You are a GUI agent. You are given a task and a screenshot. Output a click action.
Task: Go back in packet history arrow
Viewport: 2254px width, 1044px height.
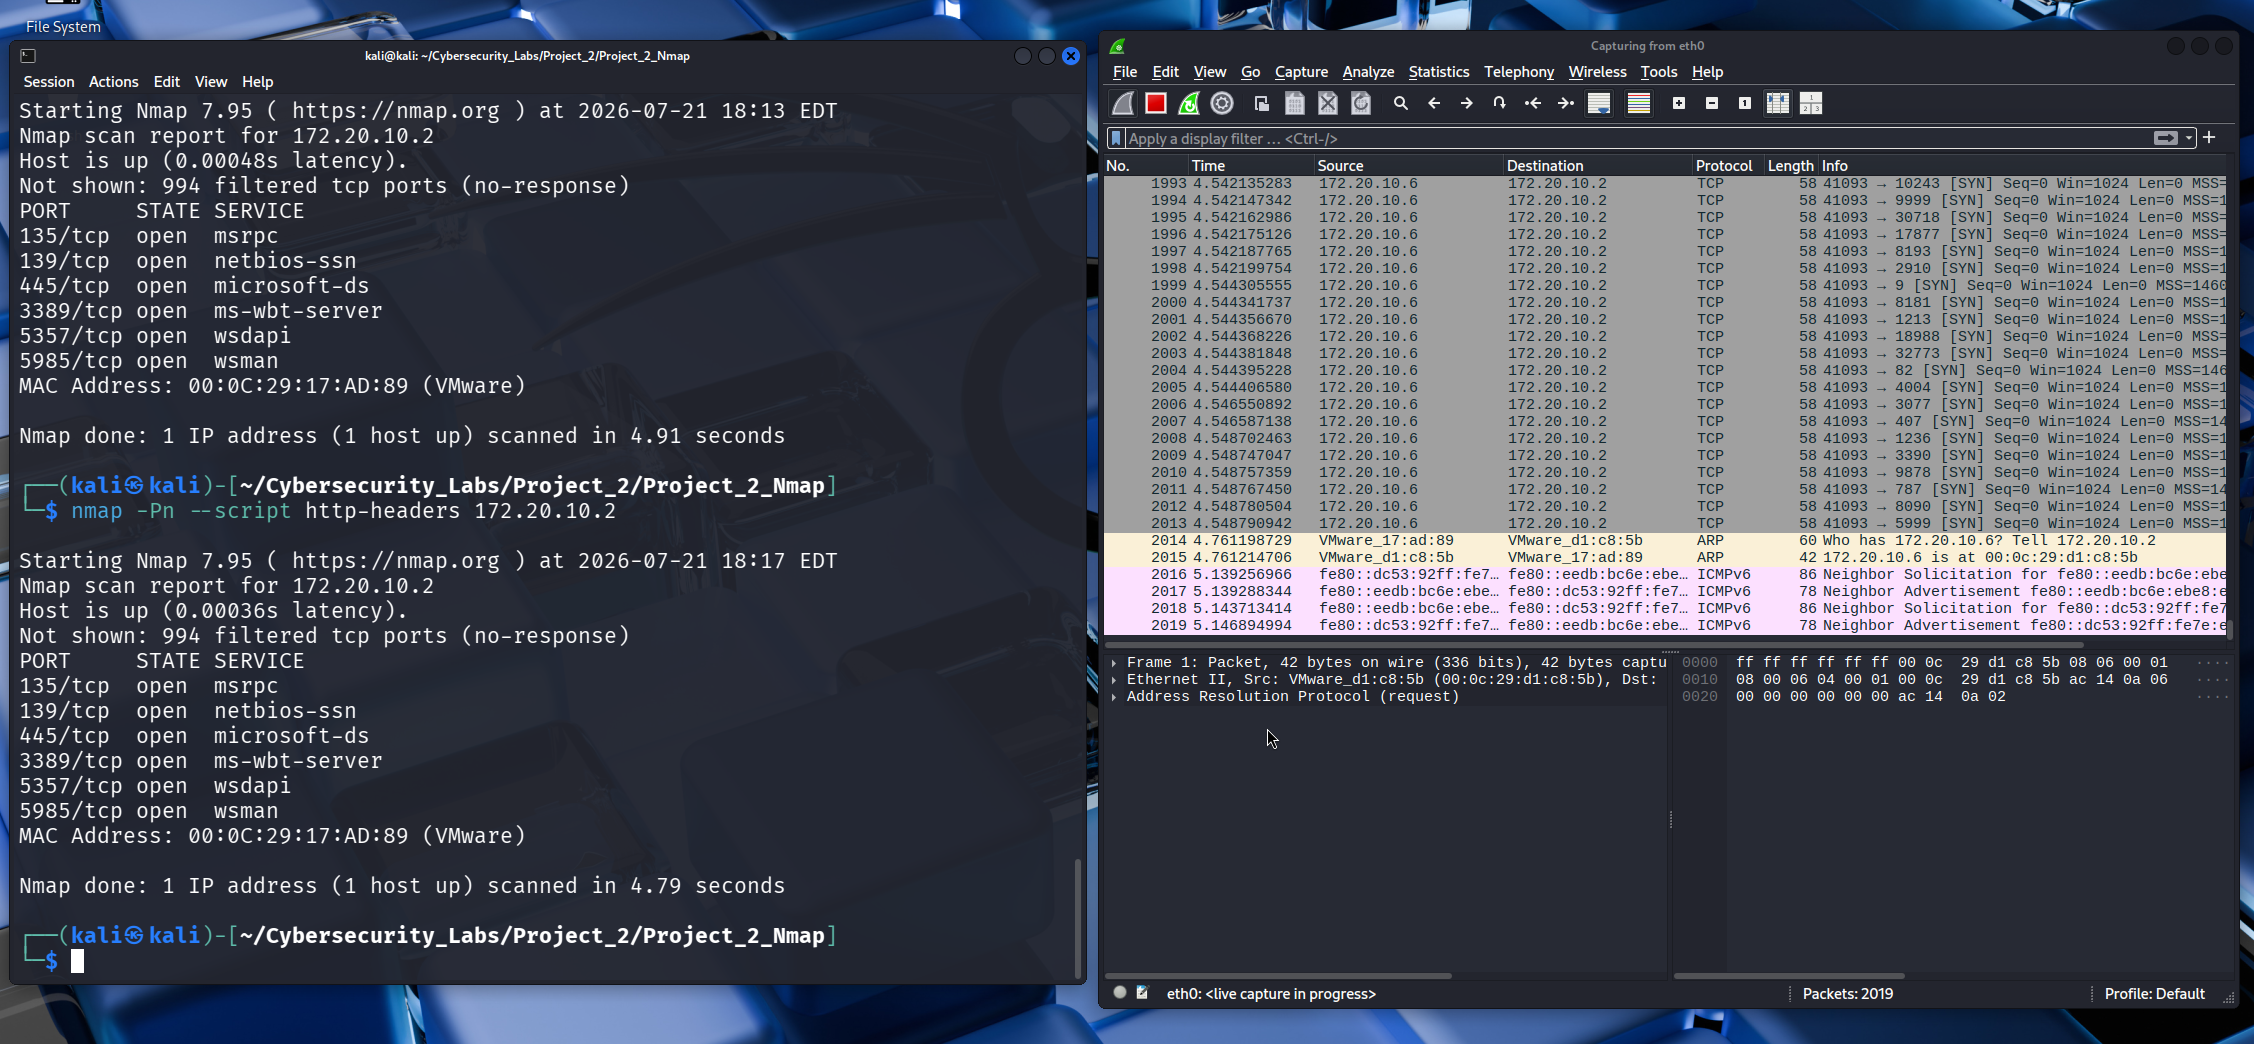(x=1434, y=103)
